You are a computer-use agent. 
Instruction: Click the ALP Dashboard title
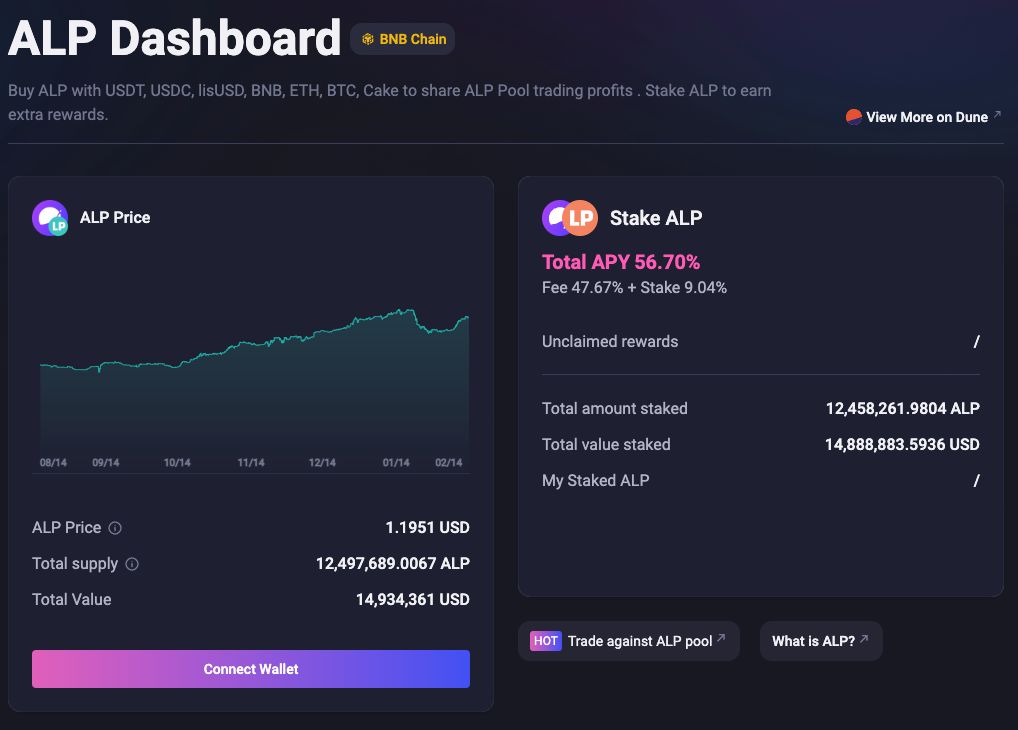173,39
